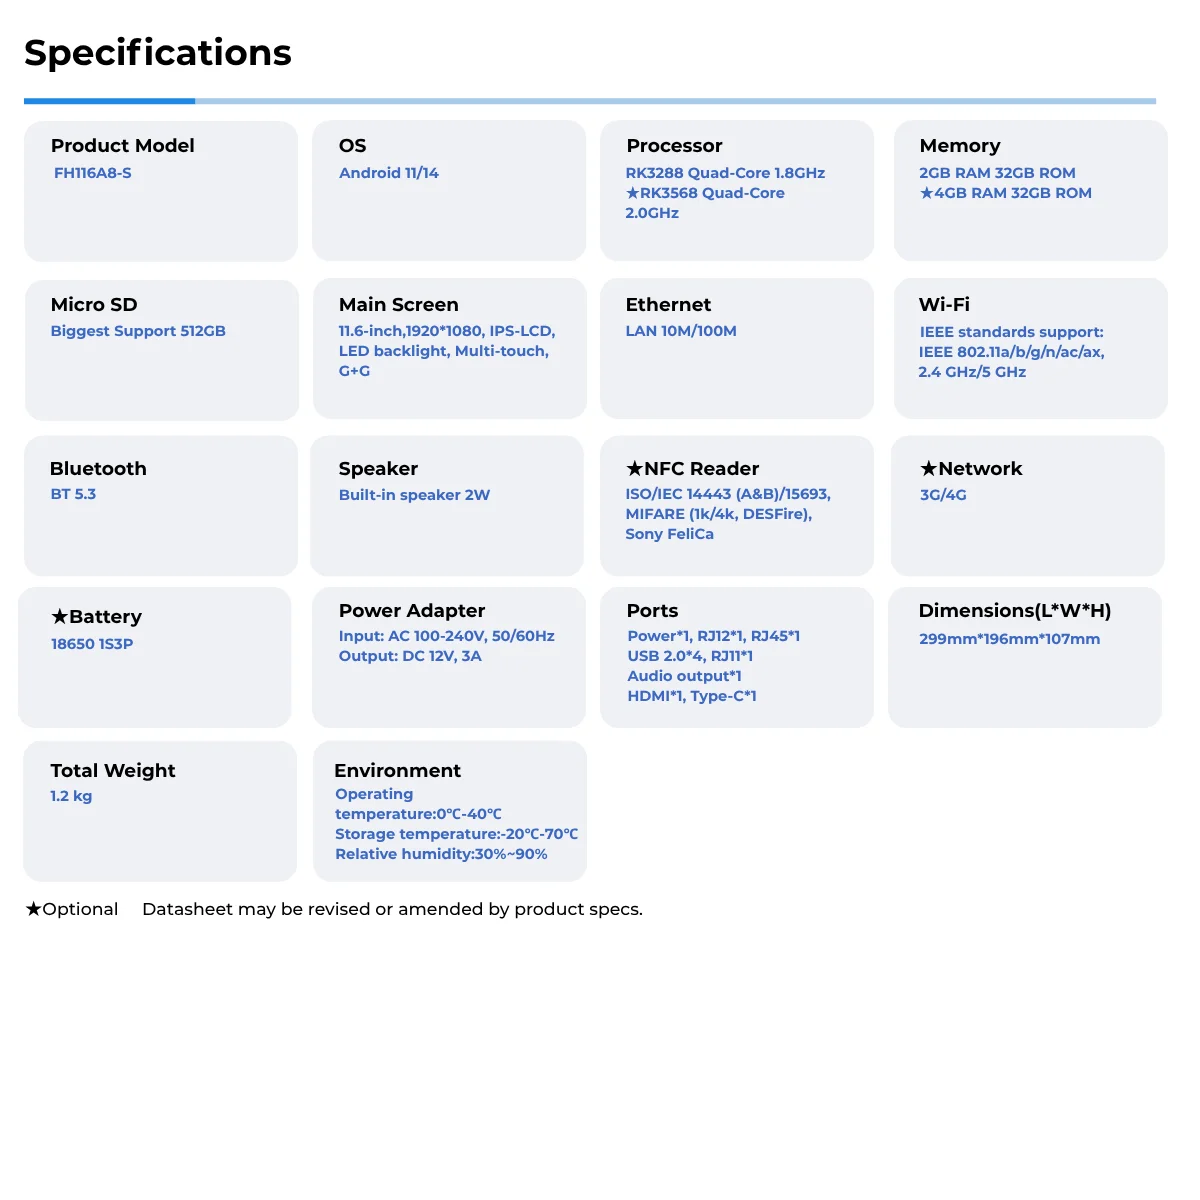
Task: Click Built-in speaker 2W text
Action: [414, 495]
